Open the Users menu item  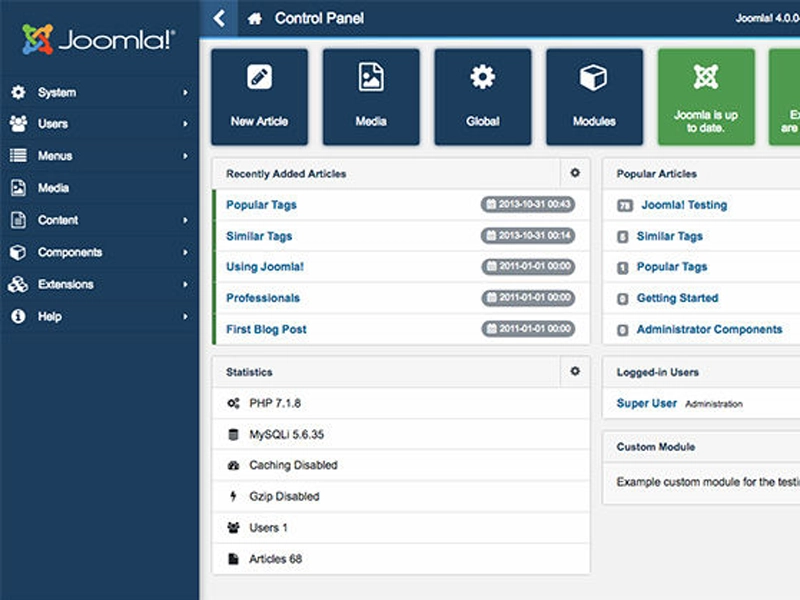[x=99, y=123]
